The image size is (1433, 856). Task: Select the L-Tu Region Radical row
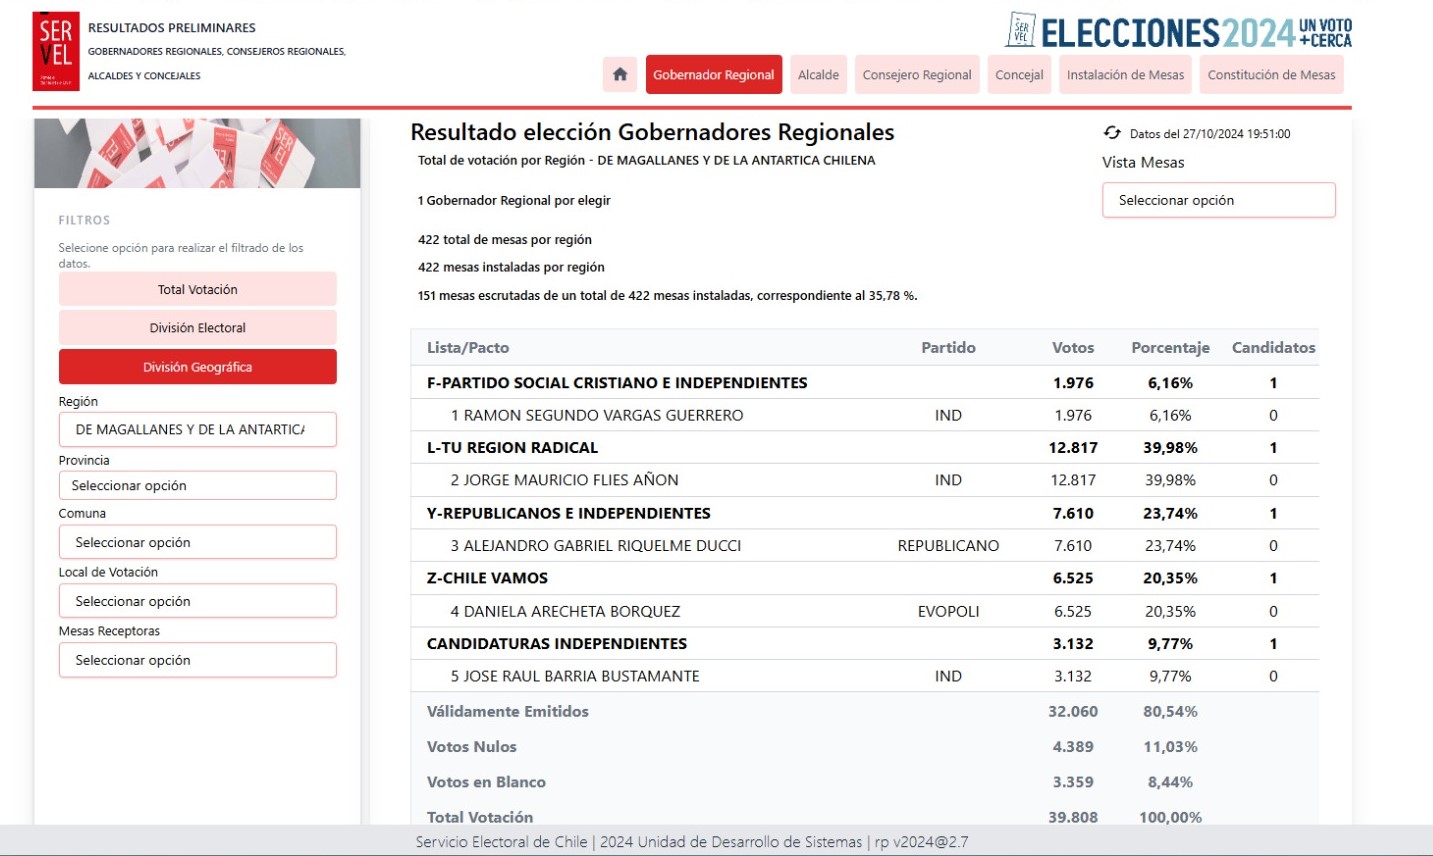[x=865, y=448]
